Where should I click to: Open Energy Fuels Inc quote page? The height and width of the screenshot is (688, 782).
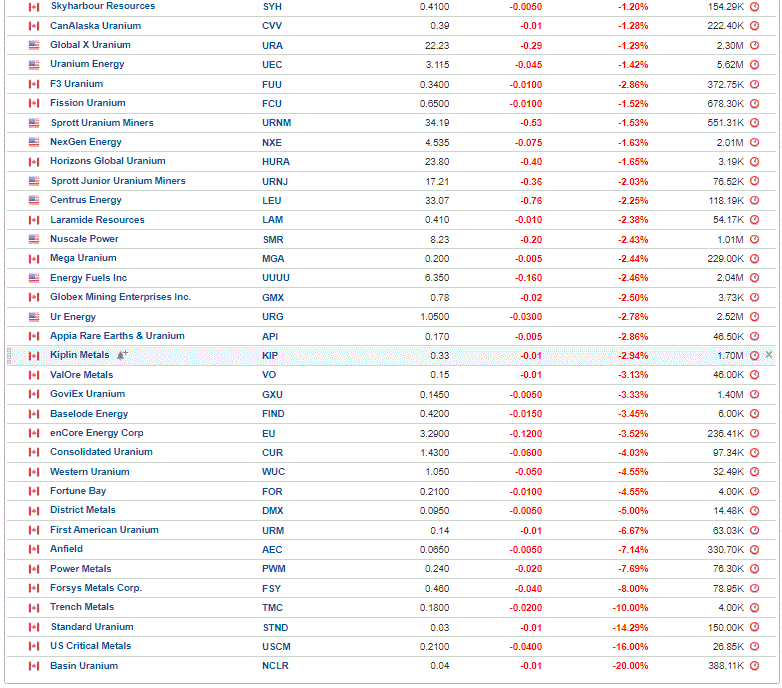[88, 278]
